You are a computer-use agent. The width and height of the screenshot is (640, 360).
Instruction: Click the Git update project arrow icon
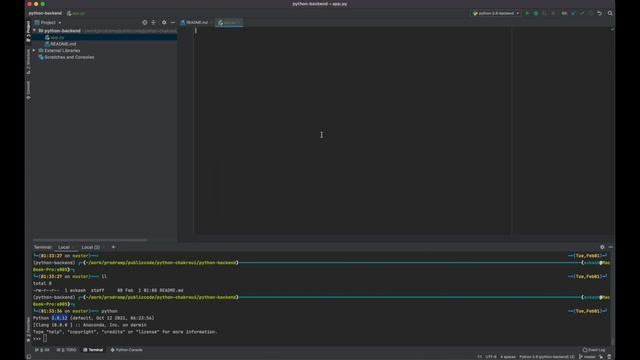point(573,13)
